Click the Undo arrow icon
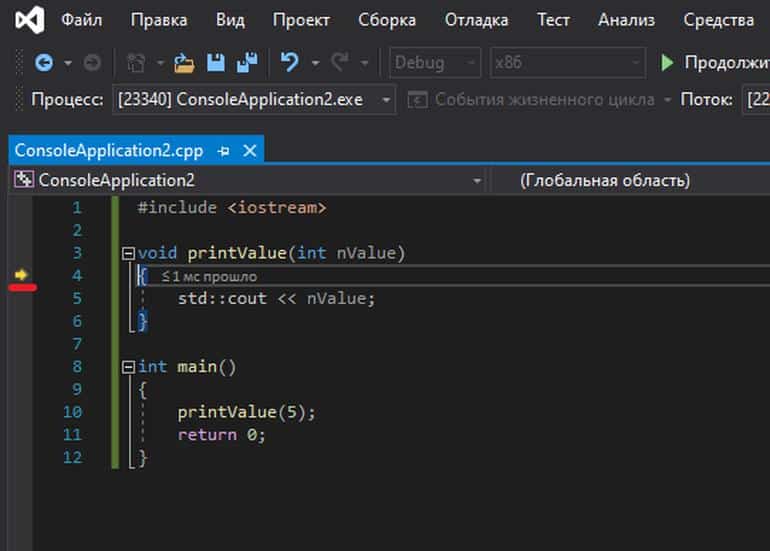 point(290,62)
